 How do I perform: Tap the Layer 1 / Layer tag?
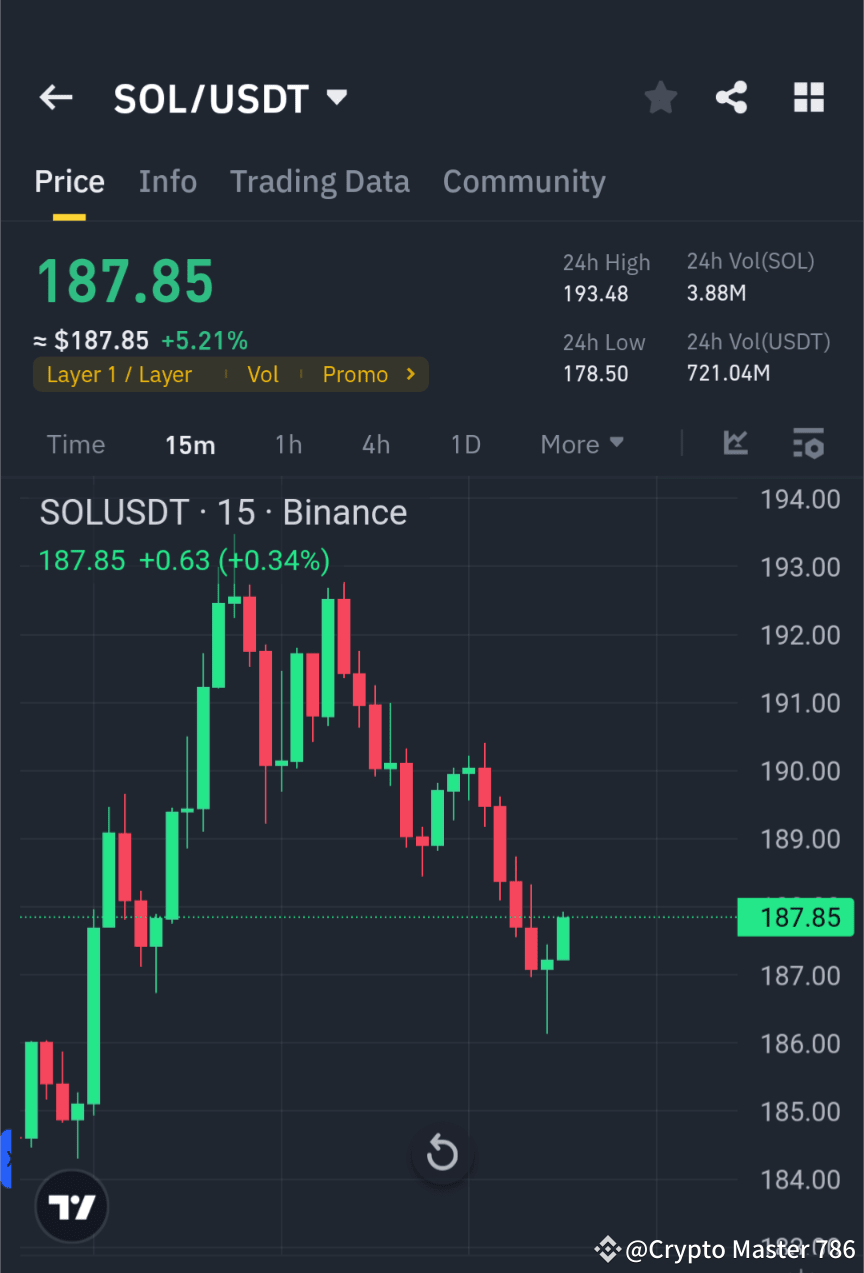119,374
